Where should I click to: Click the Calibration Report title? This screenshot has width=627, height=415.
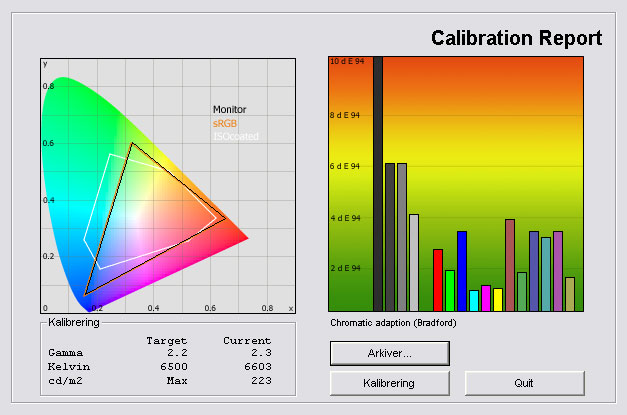516,38
